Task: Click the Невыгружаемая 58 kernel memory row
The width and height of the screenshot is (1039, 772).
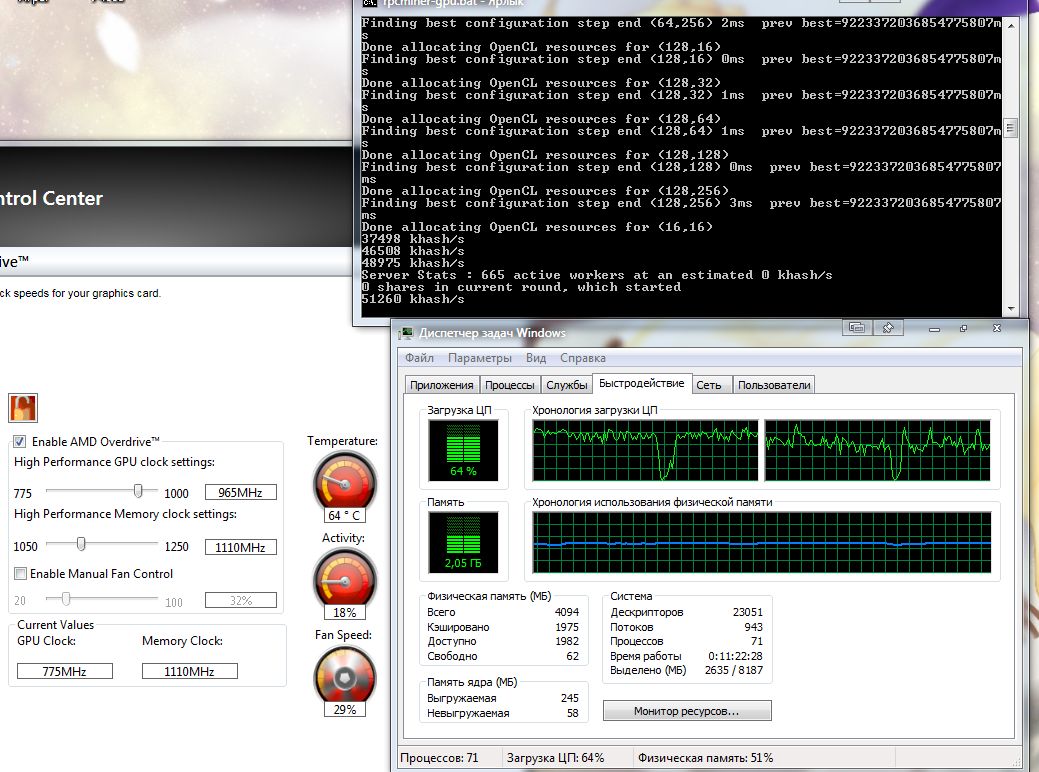Action: (503, 713)
